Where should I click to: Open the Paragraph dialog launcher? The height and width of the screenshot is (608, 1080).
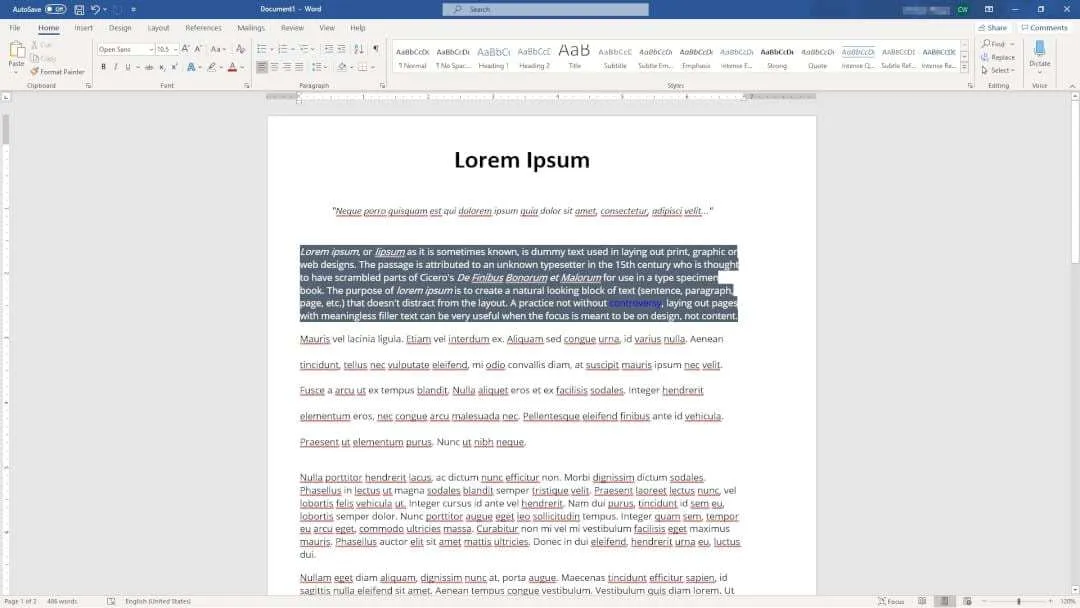[x=382, y=86]
